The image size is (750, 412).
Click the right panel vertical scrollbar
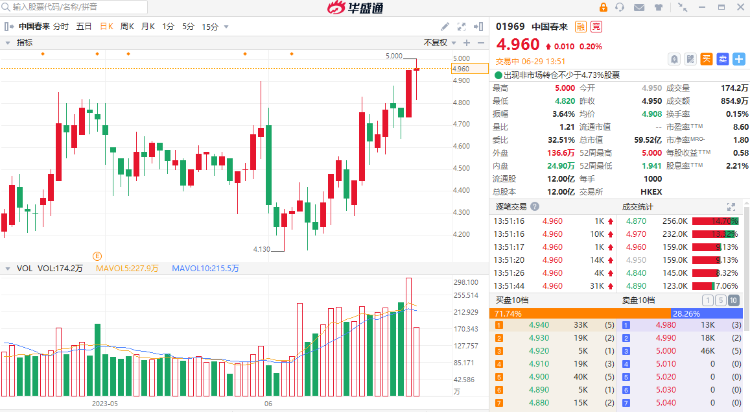(x=747, y=268)
